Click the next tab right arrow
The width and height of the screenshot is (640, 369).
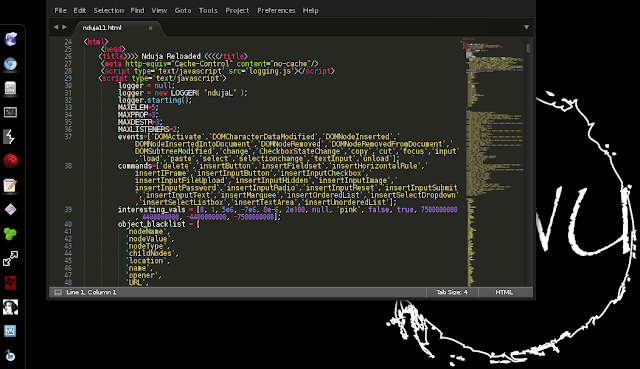[64, 27]
